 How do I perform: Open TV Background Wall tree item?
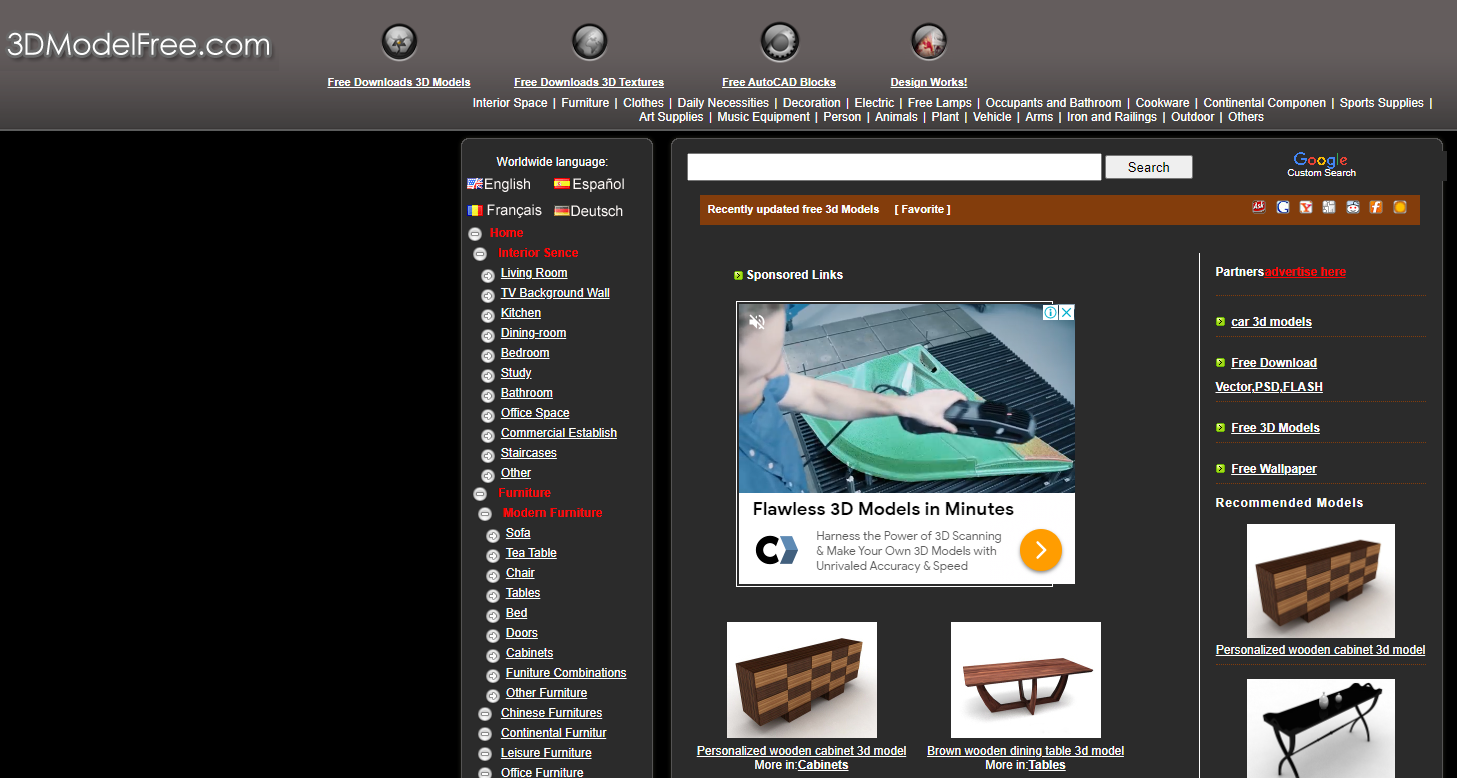555,293
